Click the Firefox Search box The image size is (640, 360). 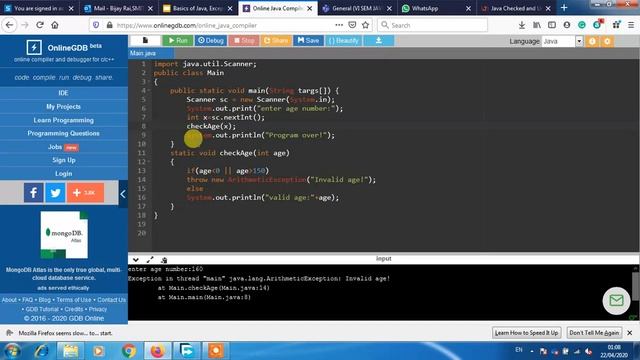[x=433, y=25]
